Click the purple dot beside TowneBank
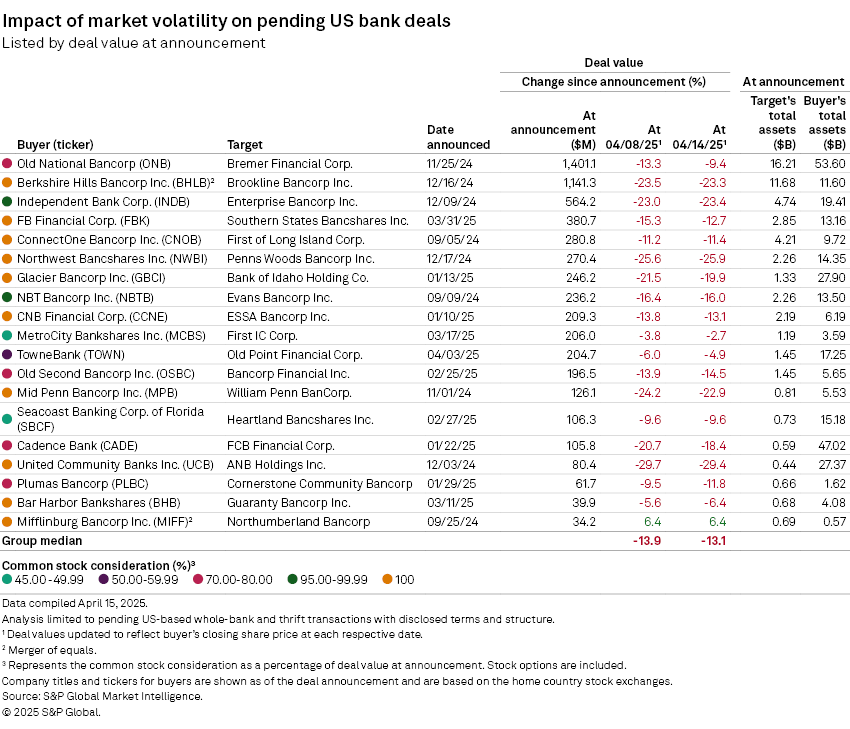This screenshot has width=850, height=729. (8, 355)
